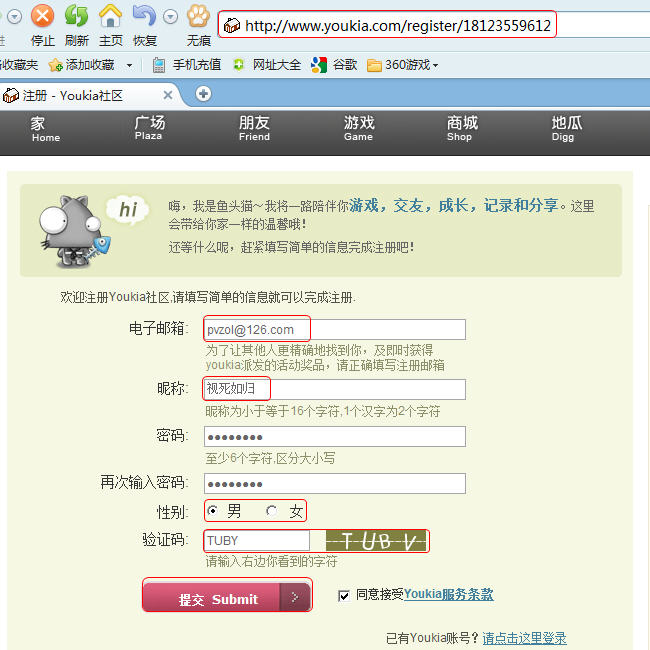Select the female (女) radio button
Viewport: 650px width, 650px height.
coord(272,511)
